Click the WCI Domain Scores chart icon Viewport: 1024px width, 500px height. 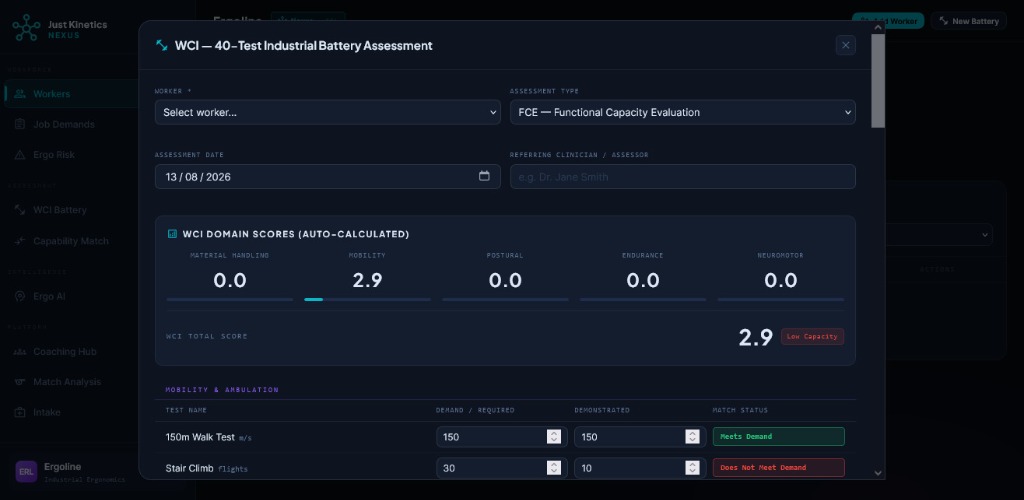point(172,234)
